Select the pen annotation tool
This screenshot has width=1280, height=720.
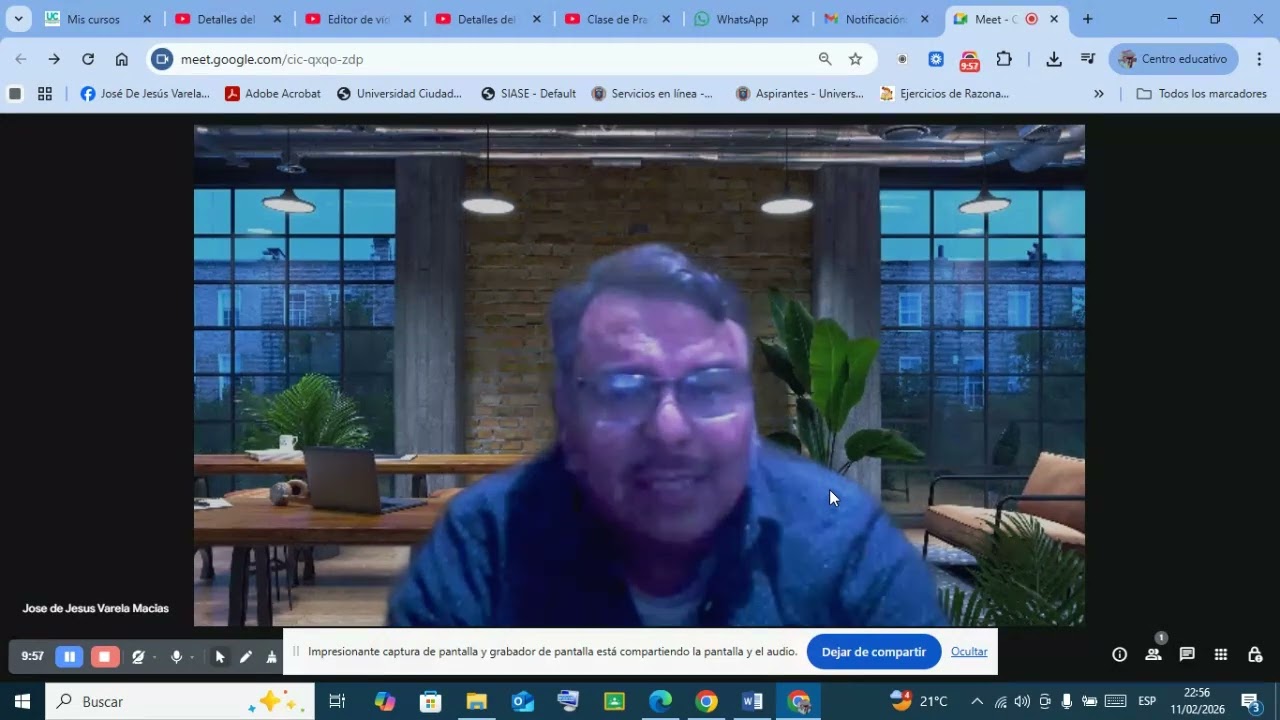click(x=245, y=657)
